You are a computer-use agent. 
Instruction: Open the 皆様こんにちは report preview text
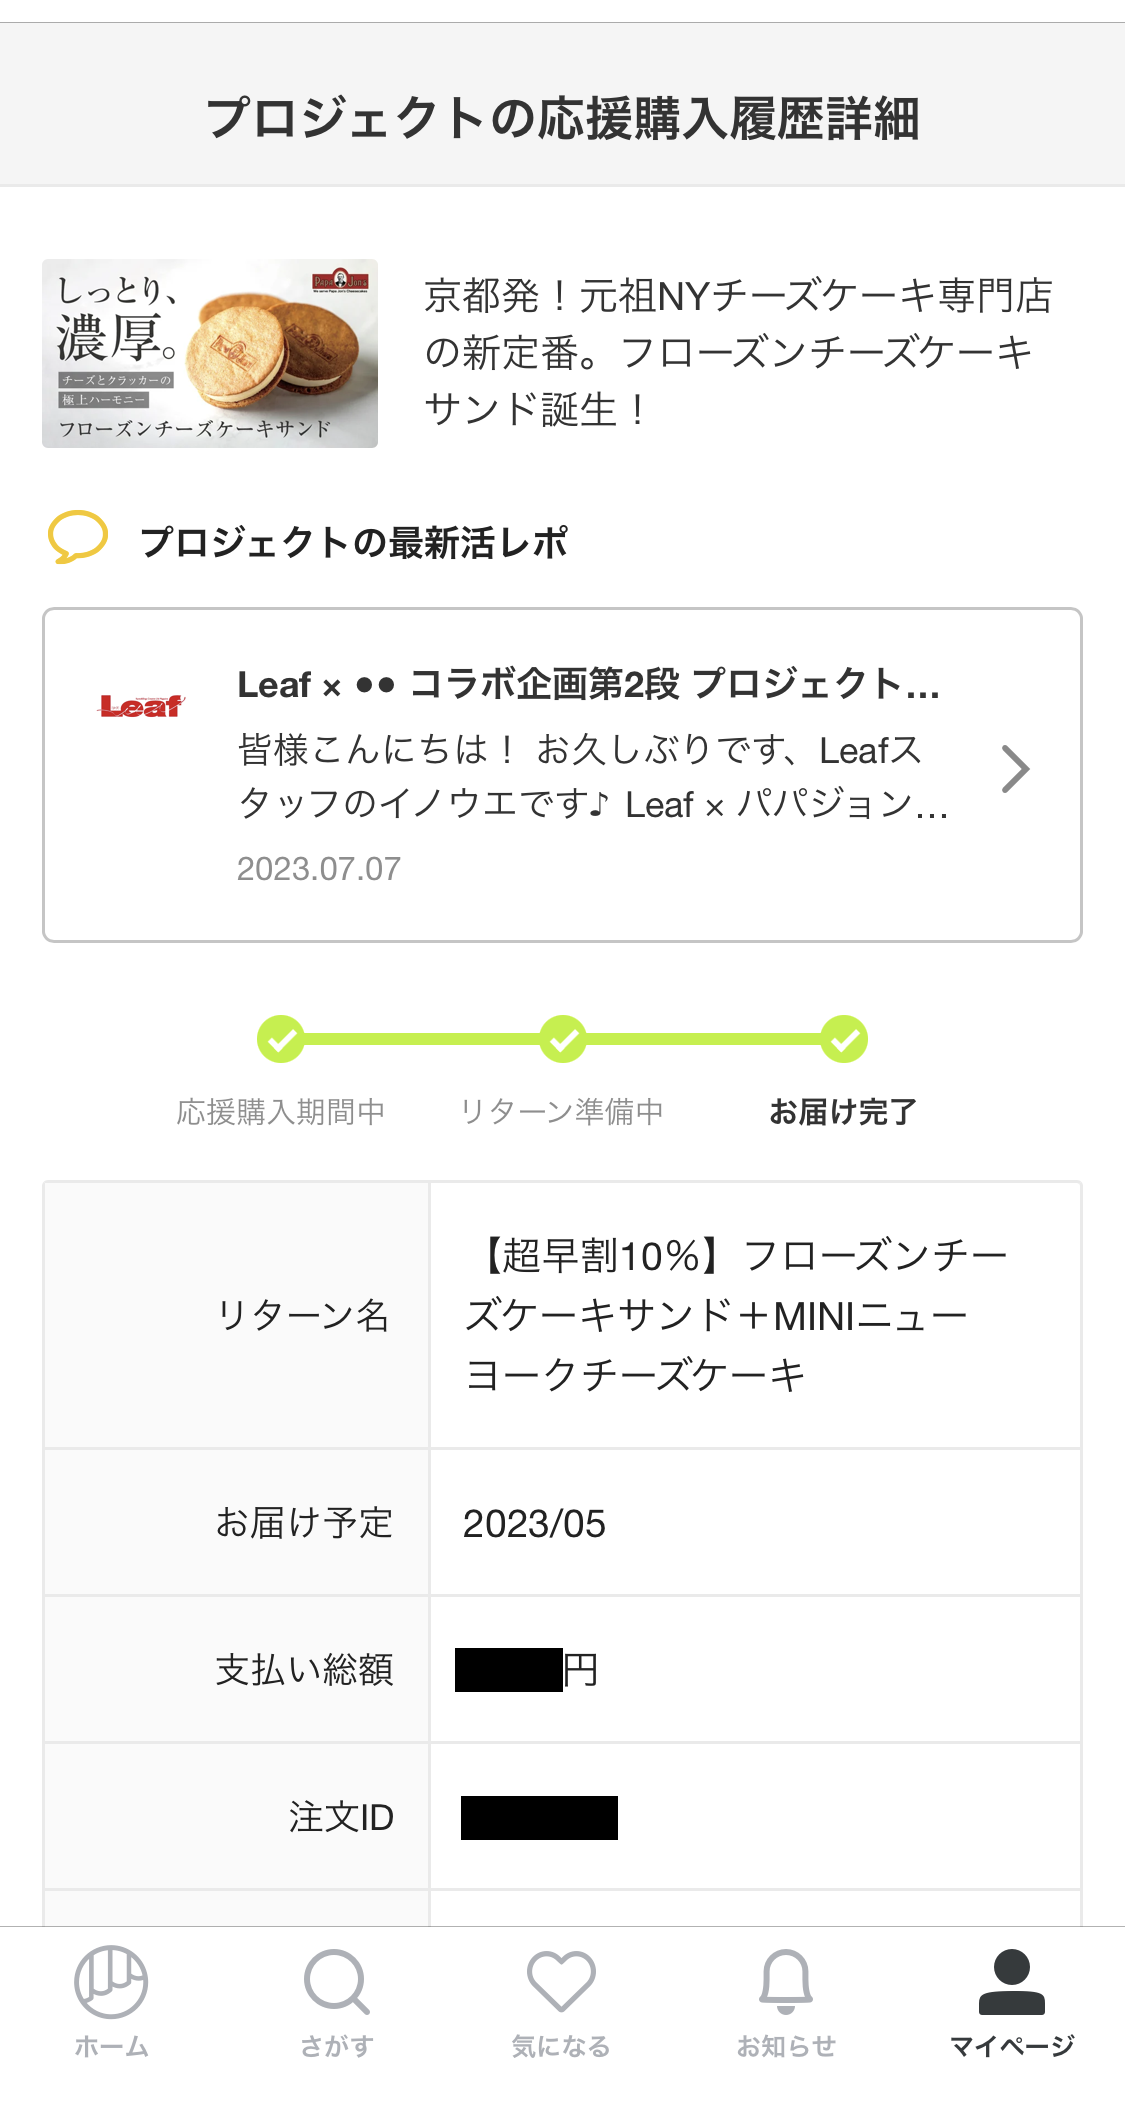pos(593,777)
